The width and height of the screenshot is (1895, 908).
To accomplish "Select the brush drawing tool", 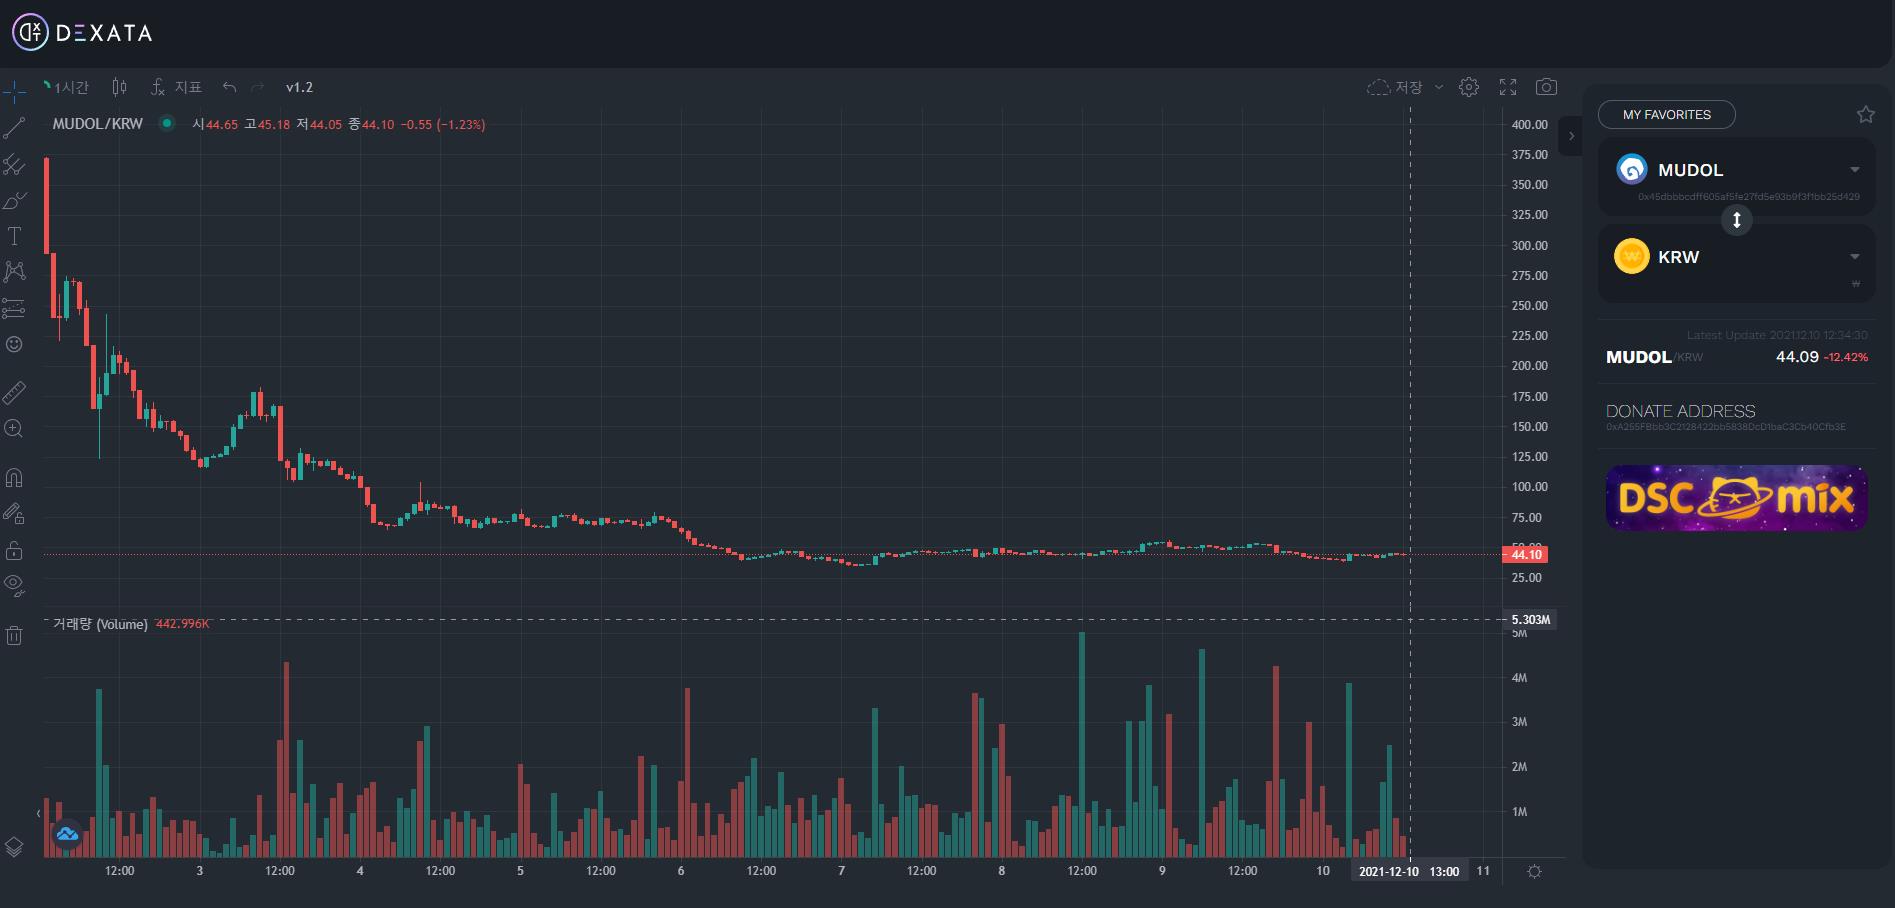I will pyautogui.click(x=14, y=201).
